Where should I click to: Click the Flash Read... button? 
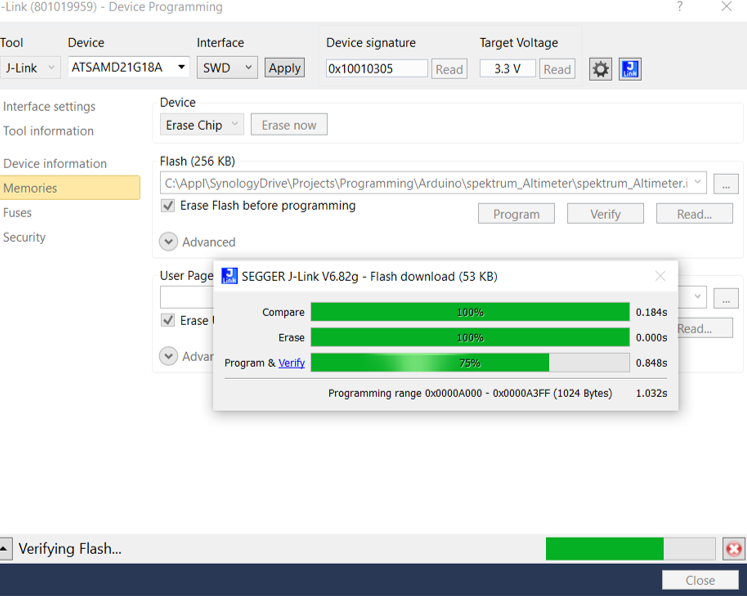tap(694, 214)
